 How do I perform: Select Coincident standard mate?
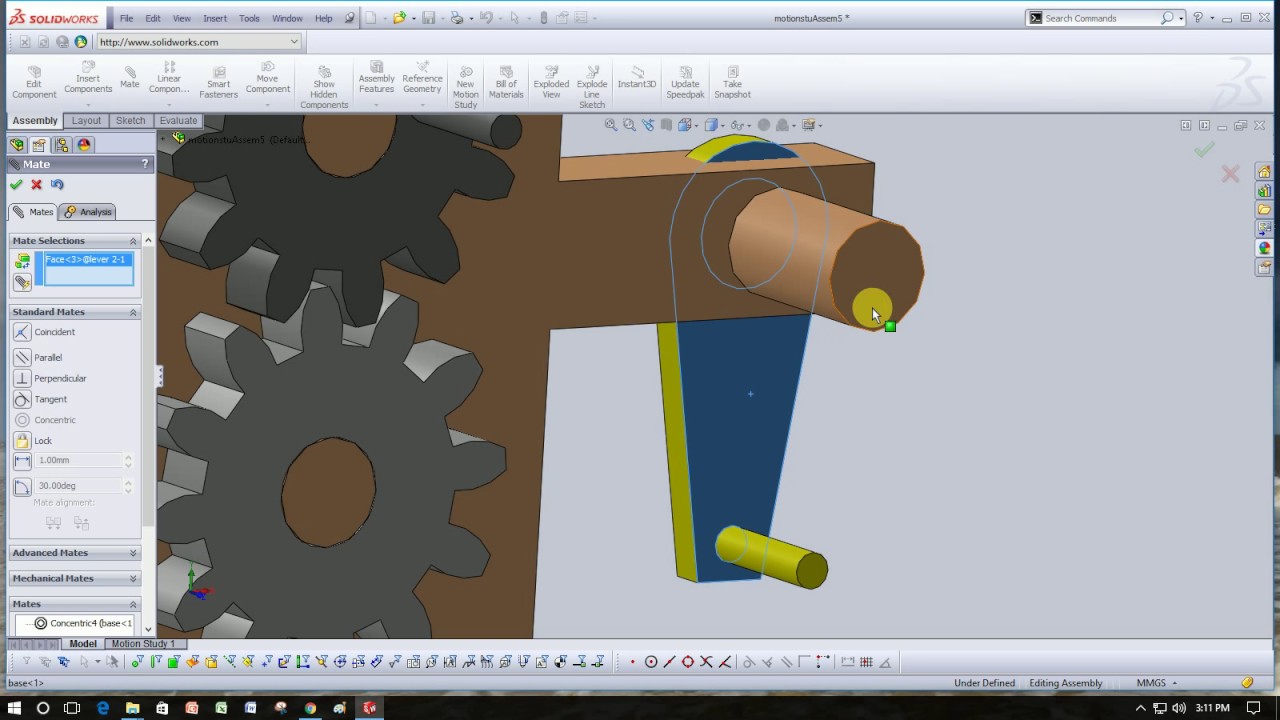click(45, 332)
